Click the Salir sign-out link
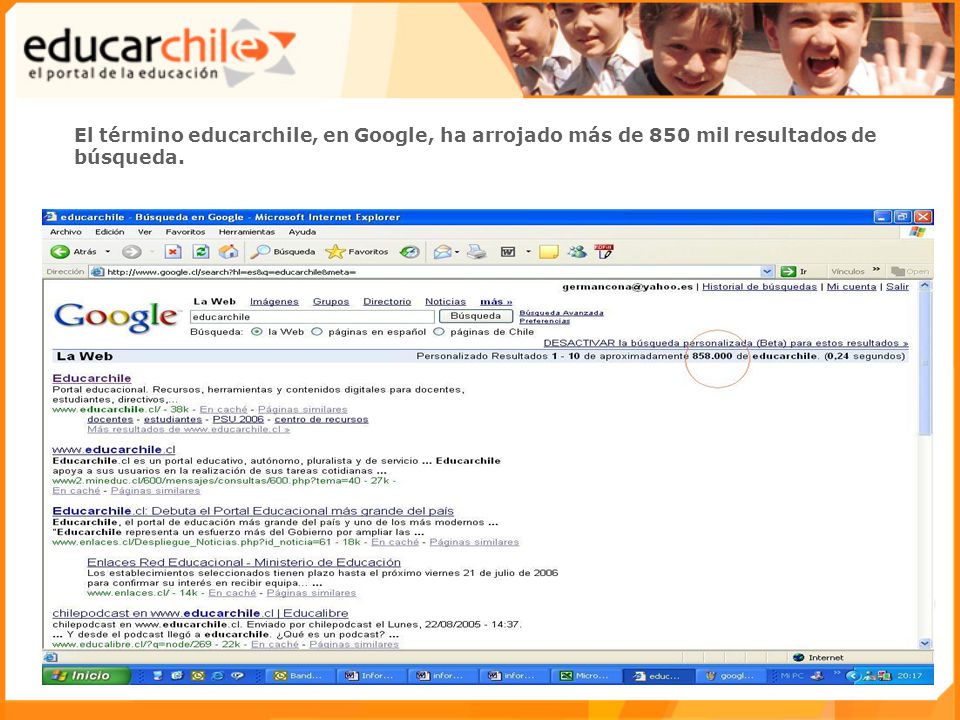 click(898, 287)
